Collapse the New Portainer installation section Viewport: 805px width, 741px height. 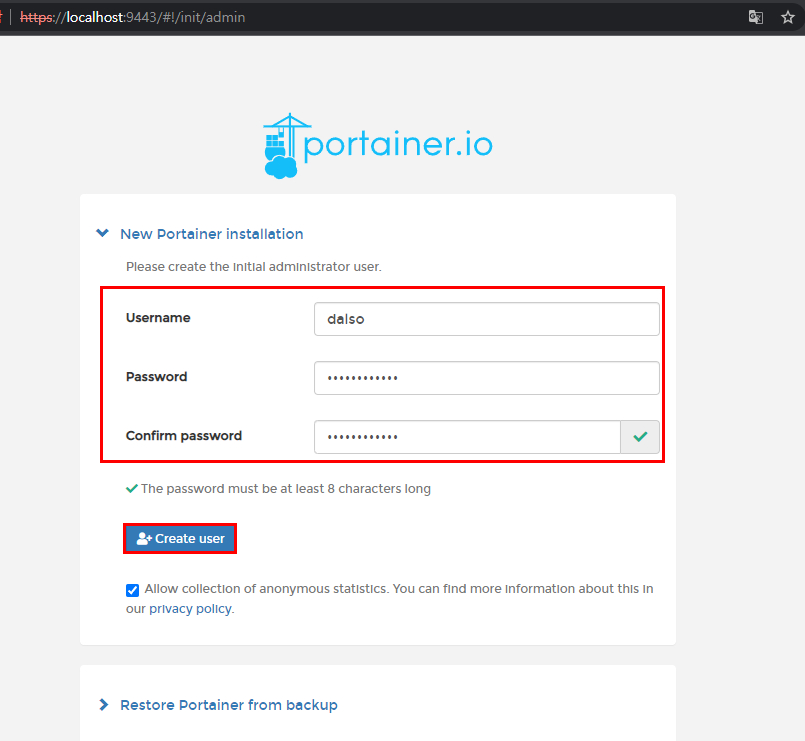(x=103, y=233)
